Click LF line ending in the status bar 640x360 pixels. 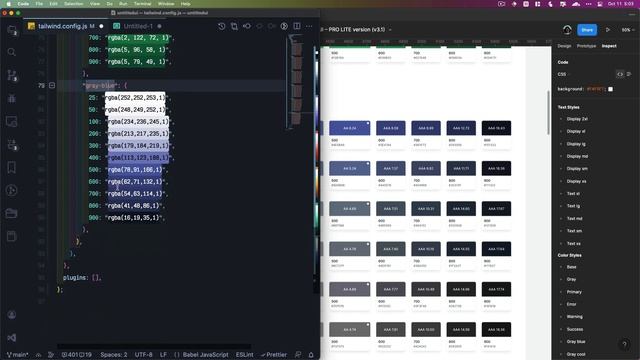[163, 355]
